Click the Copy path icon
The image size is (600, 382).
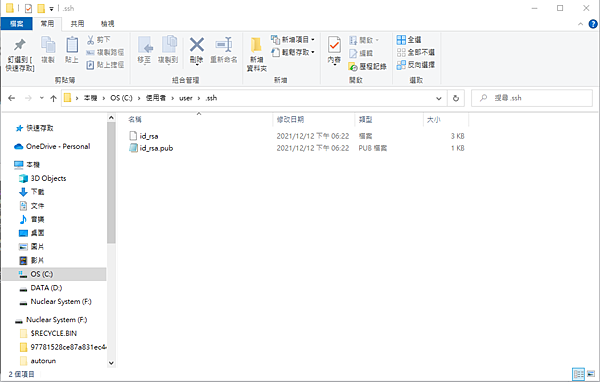pyautogui.click(x=90, y=52)
